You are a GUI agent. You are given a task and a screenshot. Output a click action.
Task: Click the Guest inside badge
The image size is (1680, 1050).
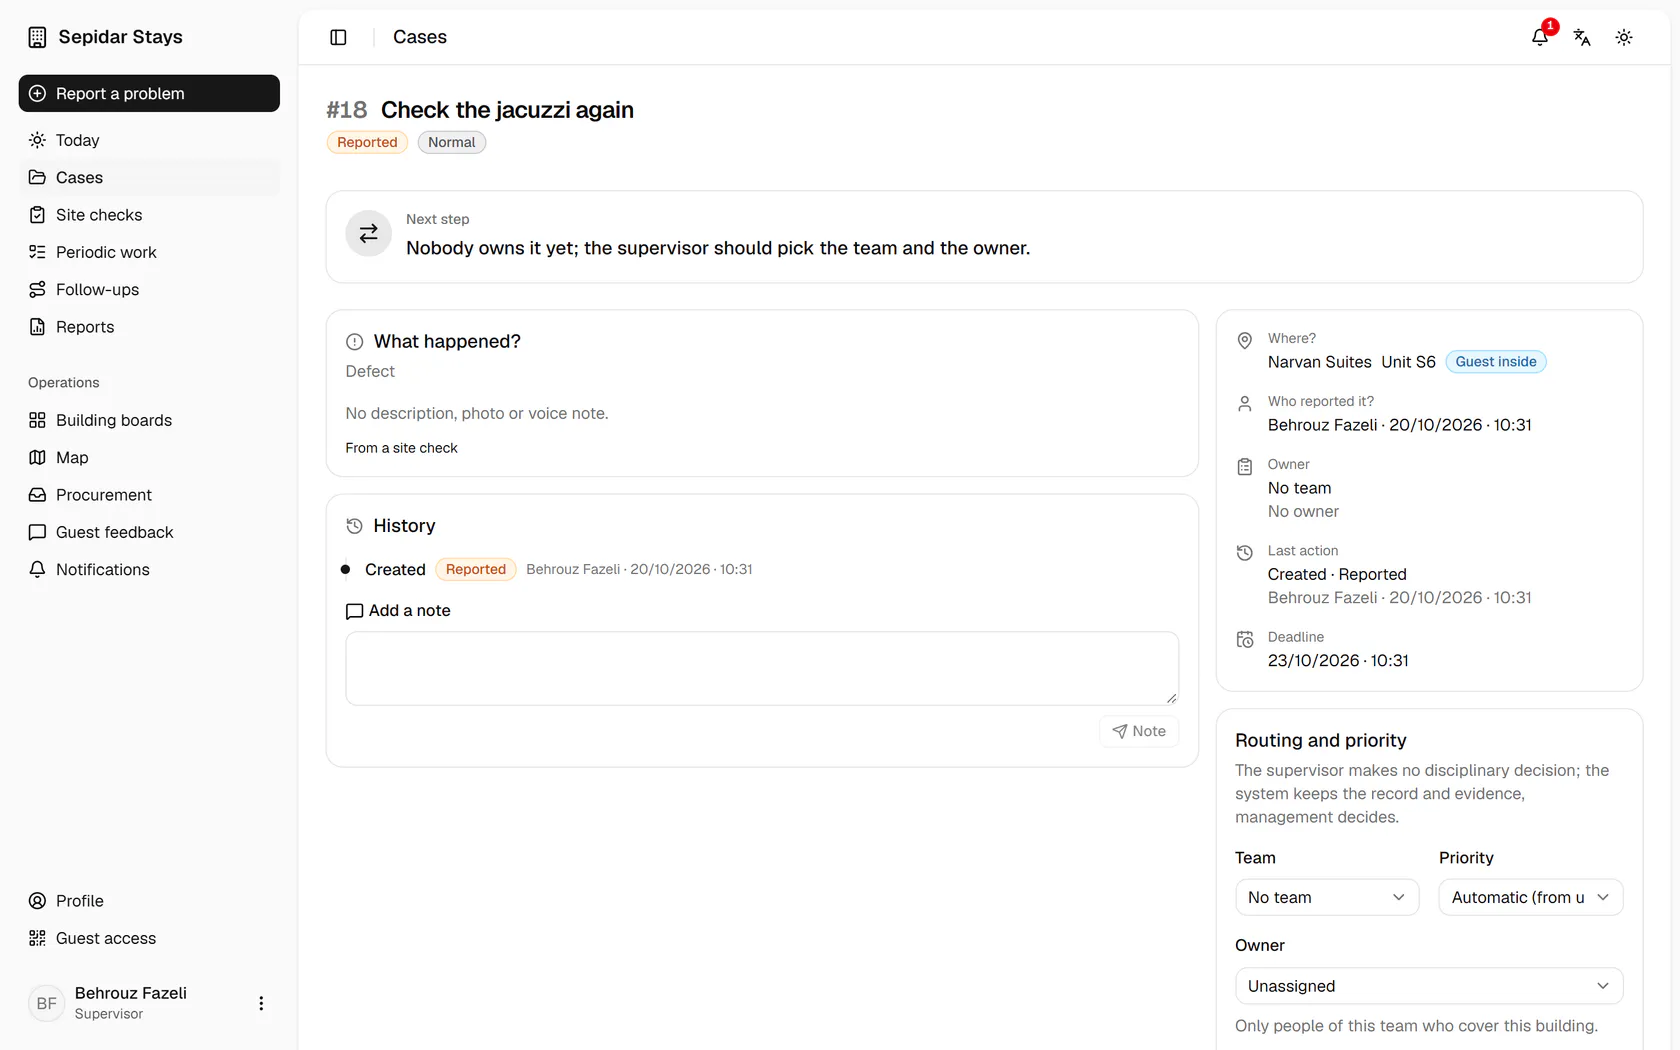click(x=1496, y=362)
